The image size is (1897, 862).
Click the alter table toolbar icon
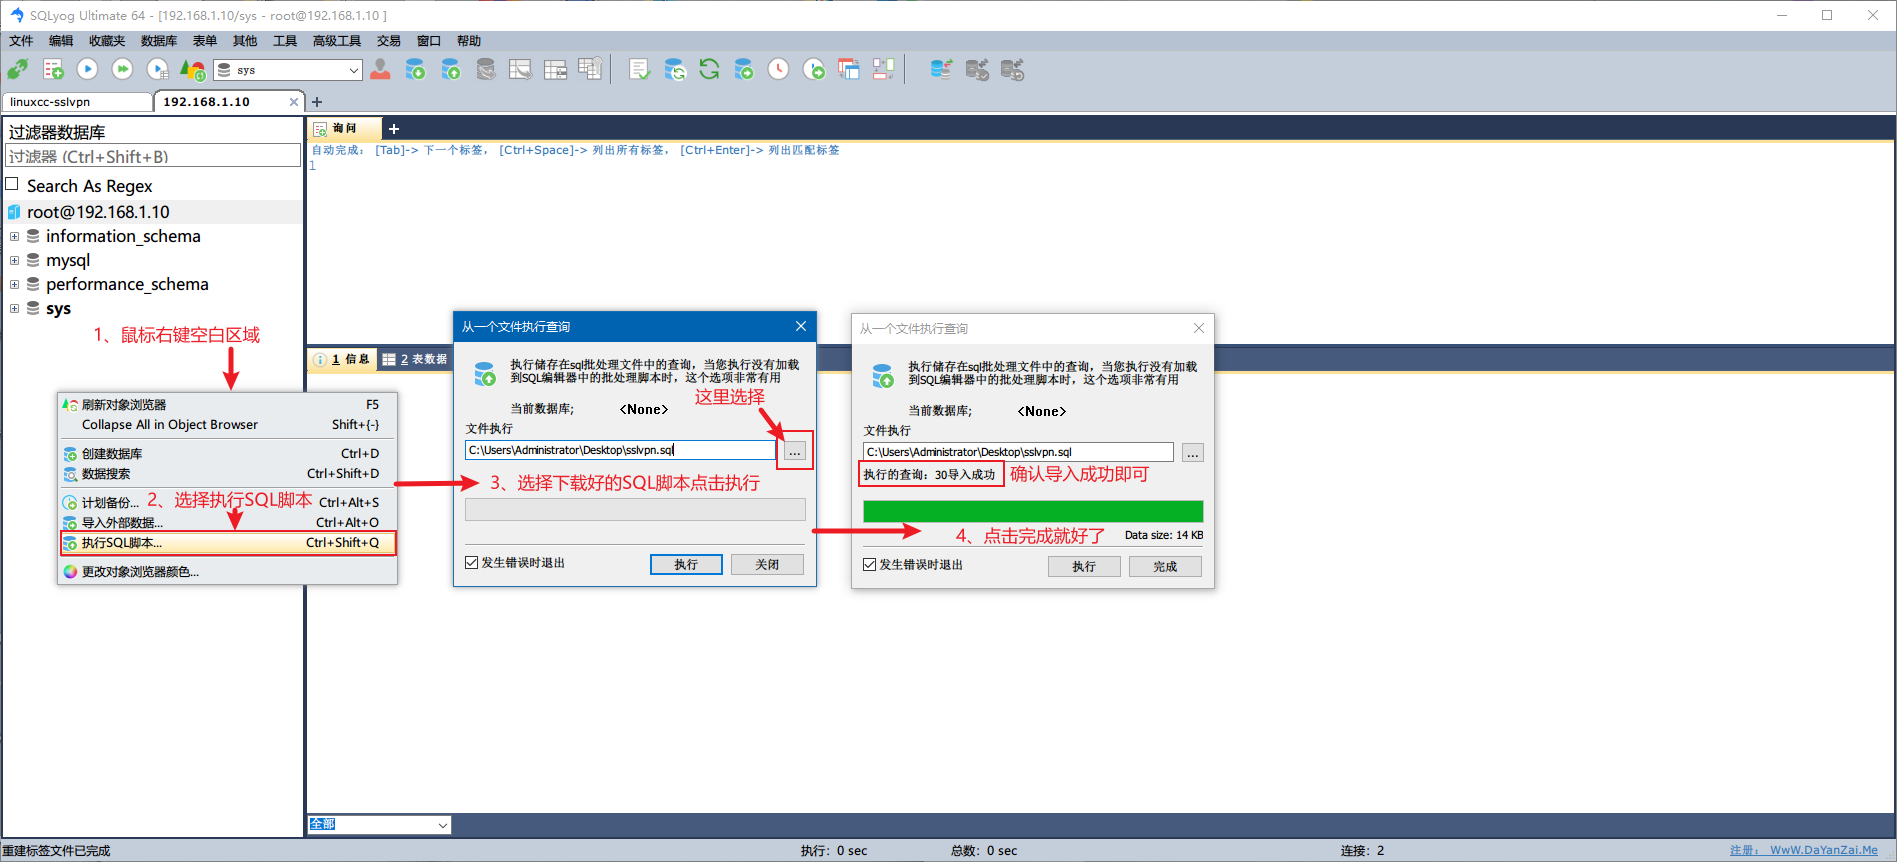click(555, 69)
